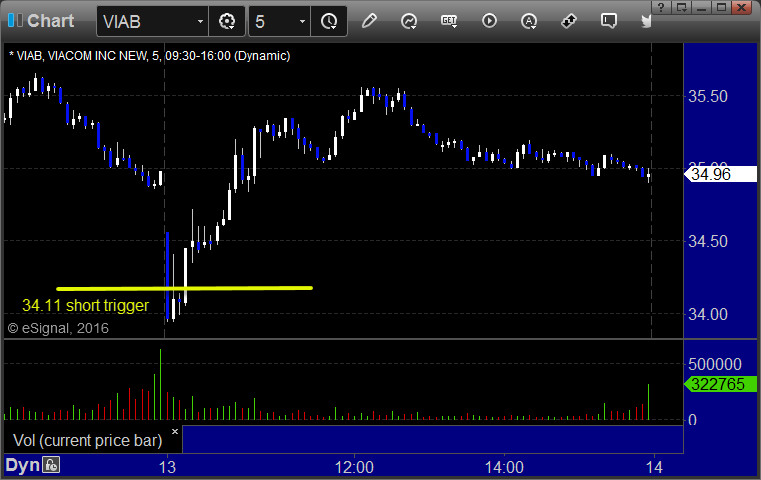Viewport: 761px width, 480px height.
Task: Click the 12:00 time axis label
Action: pyautogui.click(x=354, y=467)
